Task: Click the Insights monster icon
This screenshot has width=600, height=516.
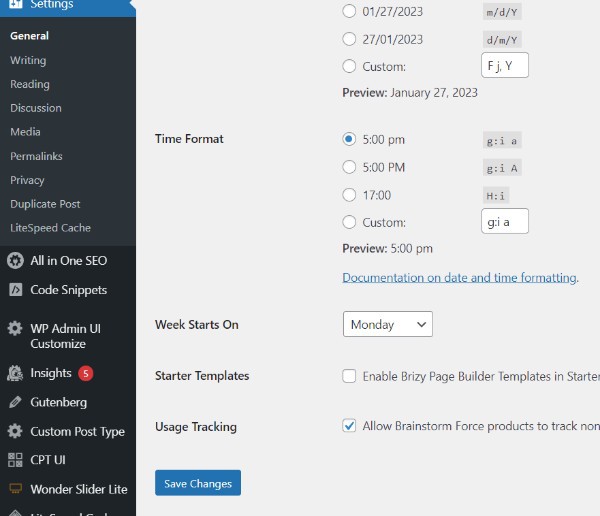Action: (x=15, y=373)
